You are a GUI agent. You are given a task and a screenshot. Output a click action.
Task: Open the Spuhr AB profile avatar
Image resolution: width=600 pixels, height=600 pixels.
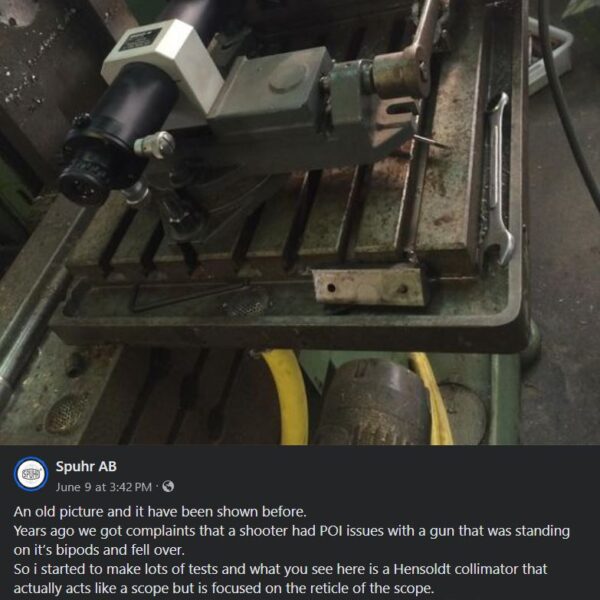pyautogui.click(x=31, y=474)
